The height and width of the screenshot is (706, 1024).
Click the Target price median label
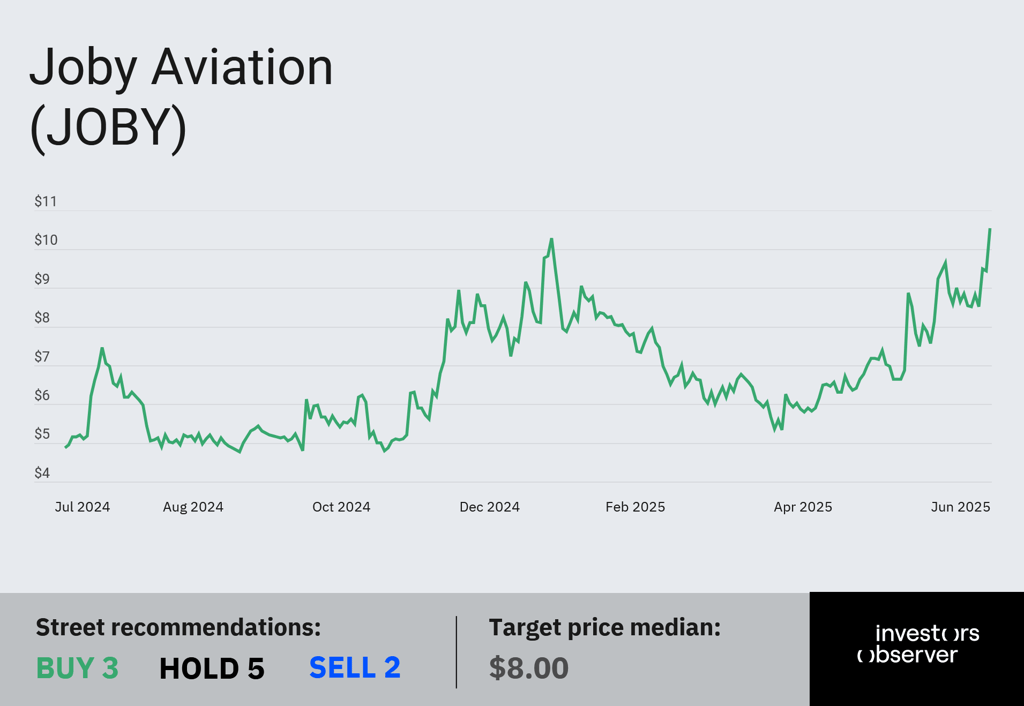coord(605,628)
